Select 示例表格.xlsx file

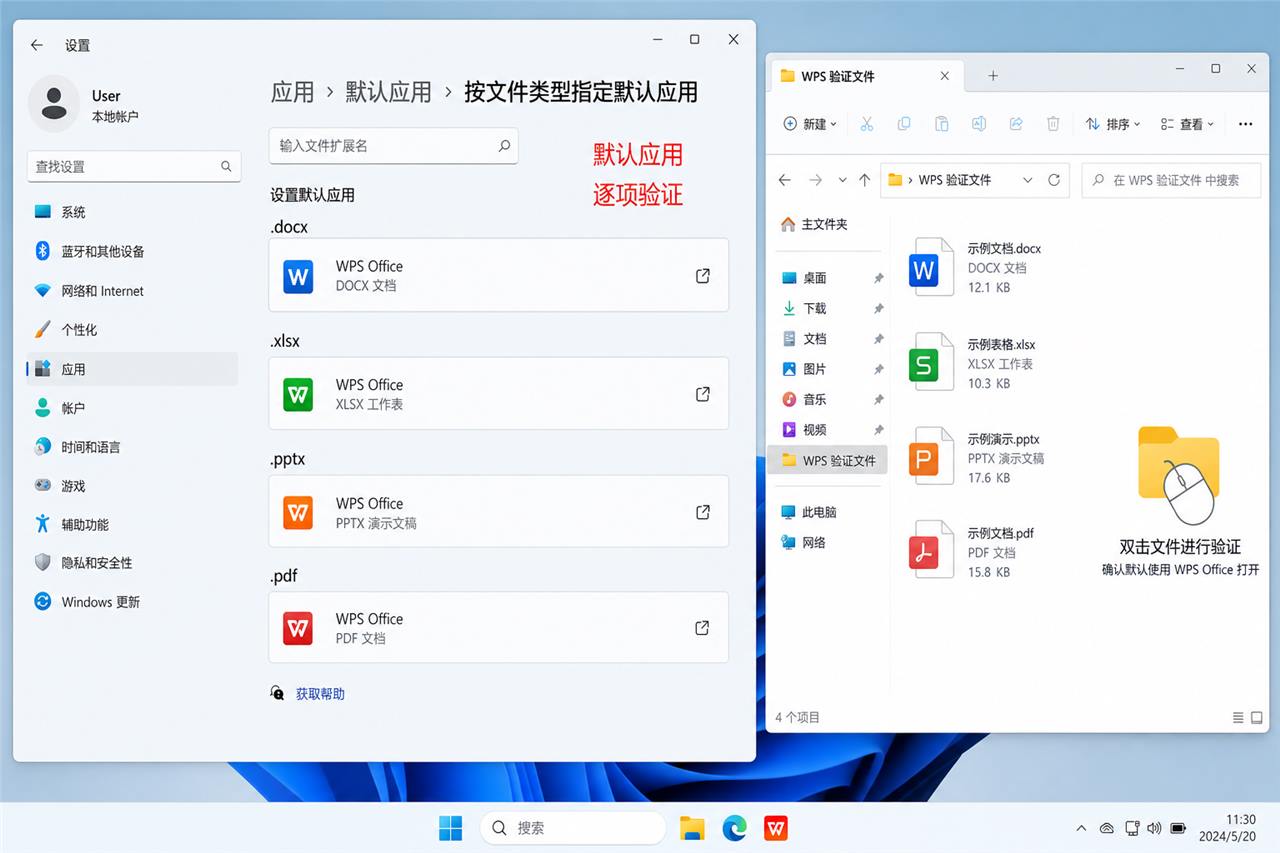[973, 364]
